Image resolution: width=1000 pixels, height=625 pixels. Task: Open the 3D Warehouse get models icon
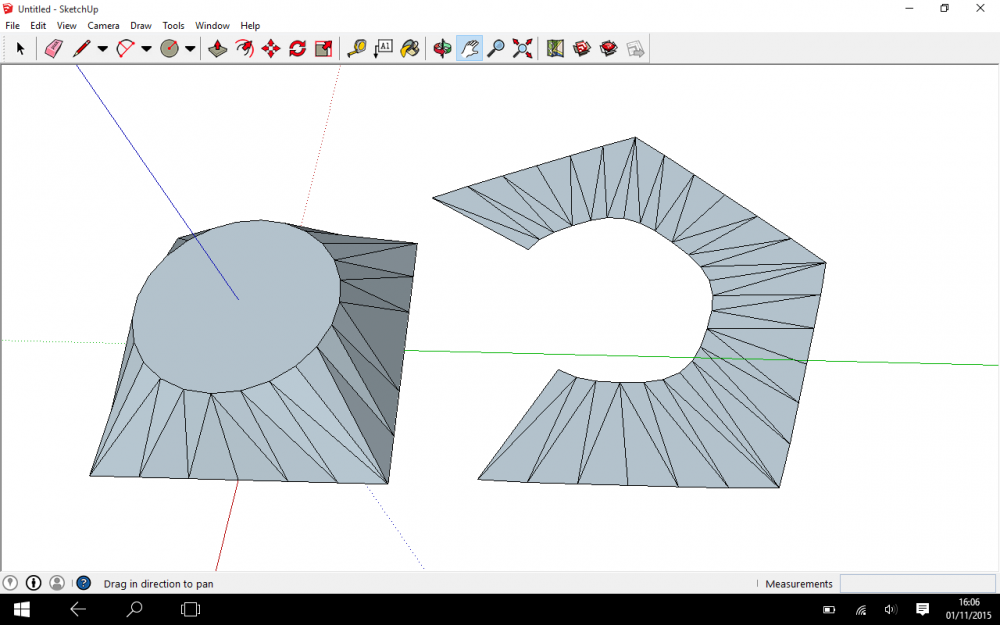[582, 48]
